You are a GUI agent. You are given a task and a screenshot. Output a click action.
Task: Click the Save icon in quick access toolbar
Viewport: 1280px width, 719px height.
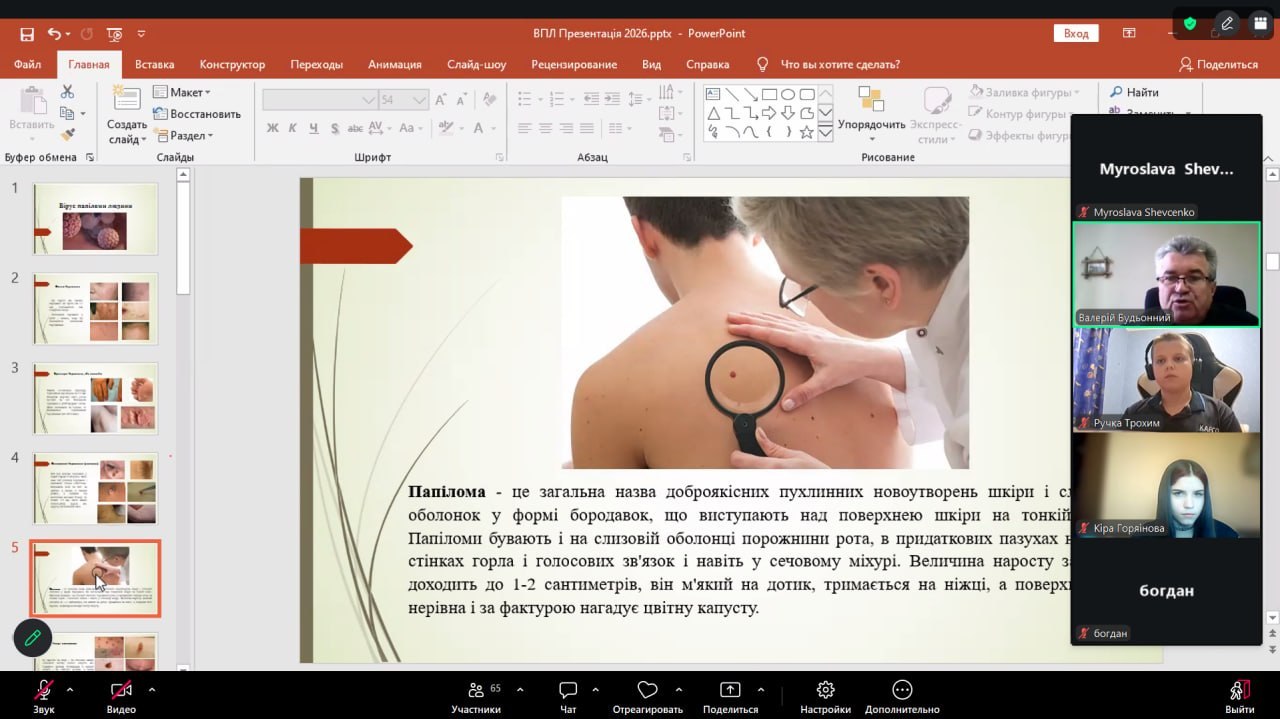pyautogui.click(x=27, y=34)
